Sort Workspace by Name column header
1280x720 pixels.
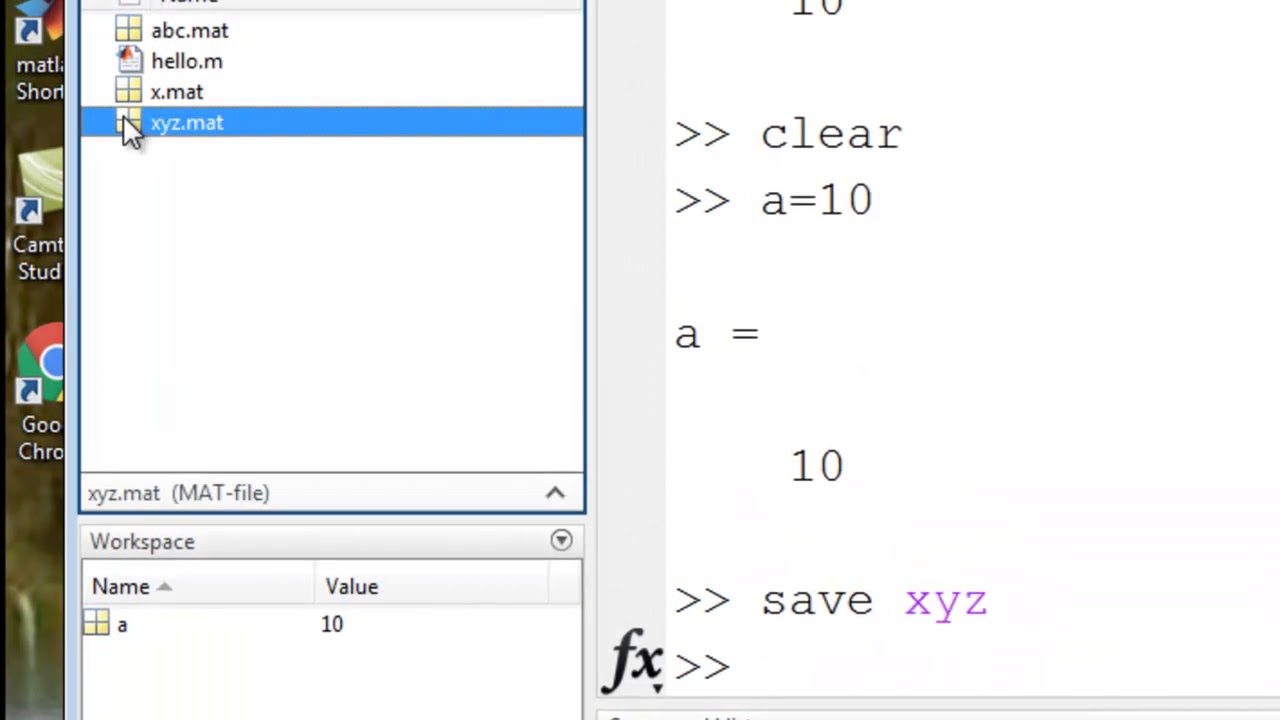[x=200, y=587]
